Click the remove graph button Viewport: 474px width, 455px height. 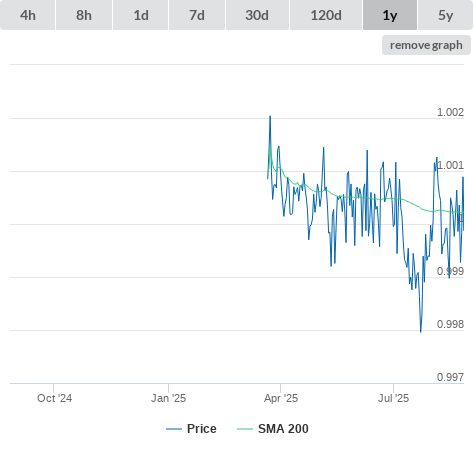426,45
